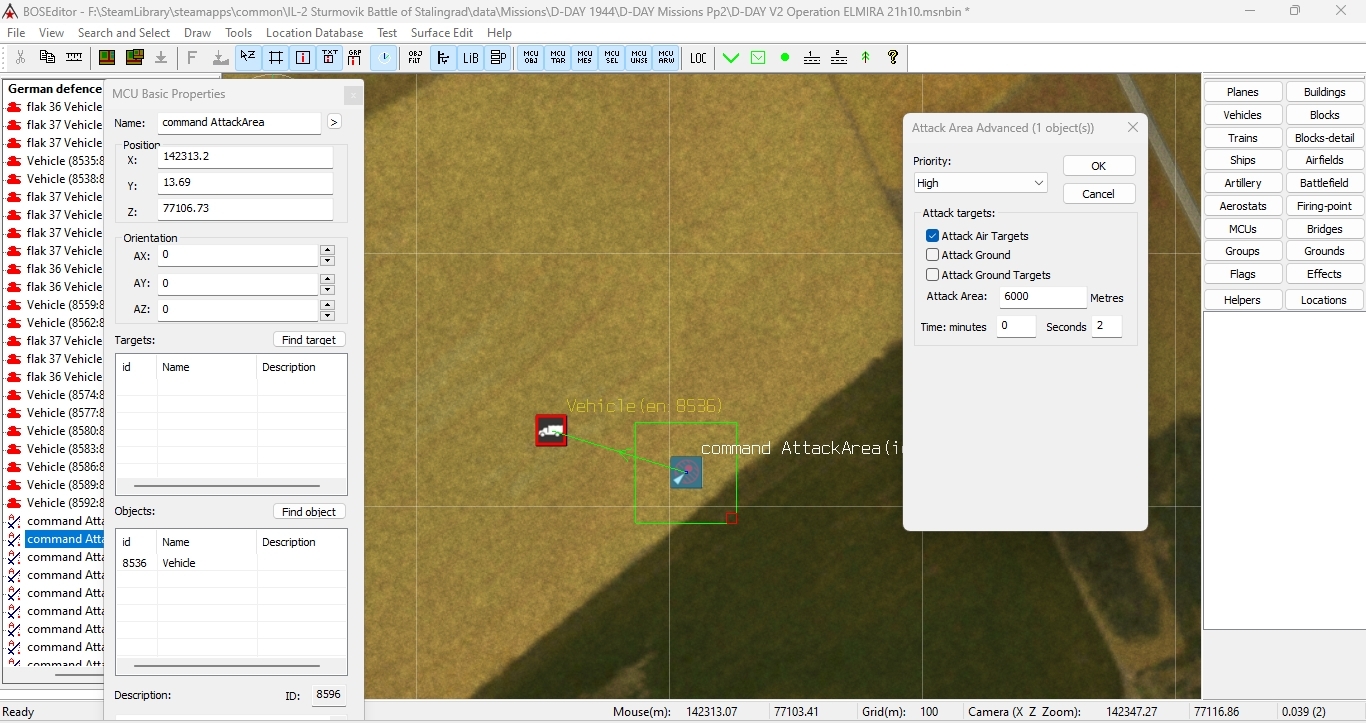The height and width of the screenshot is (723, 1366).
Task: Uncheck Attack Air Targets
Action: (x=932, y=236)
